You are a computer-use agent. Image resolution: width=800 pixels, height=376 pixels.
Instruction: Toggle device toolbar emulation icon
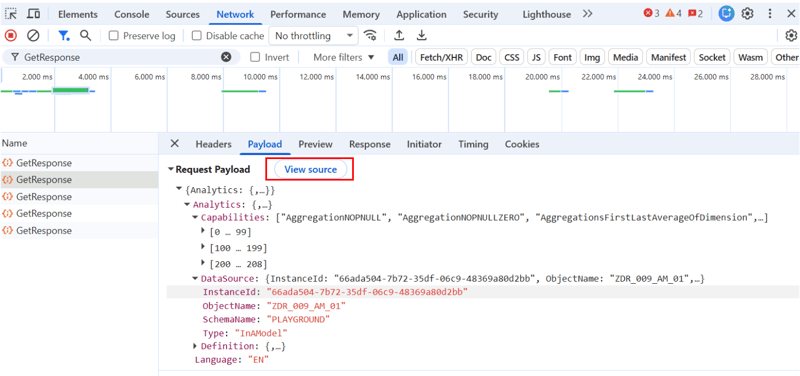pos(34,14)
